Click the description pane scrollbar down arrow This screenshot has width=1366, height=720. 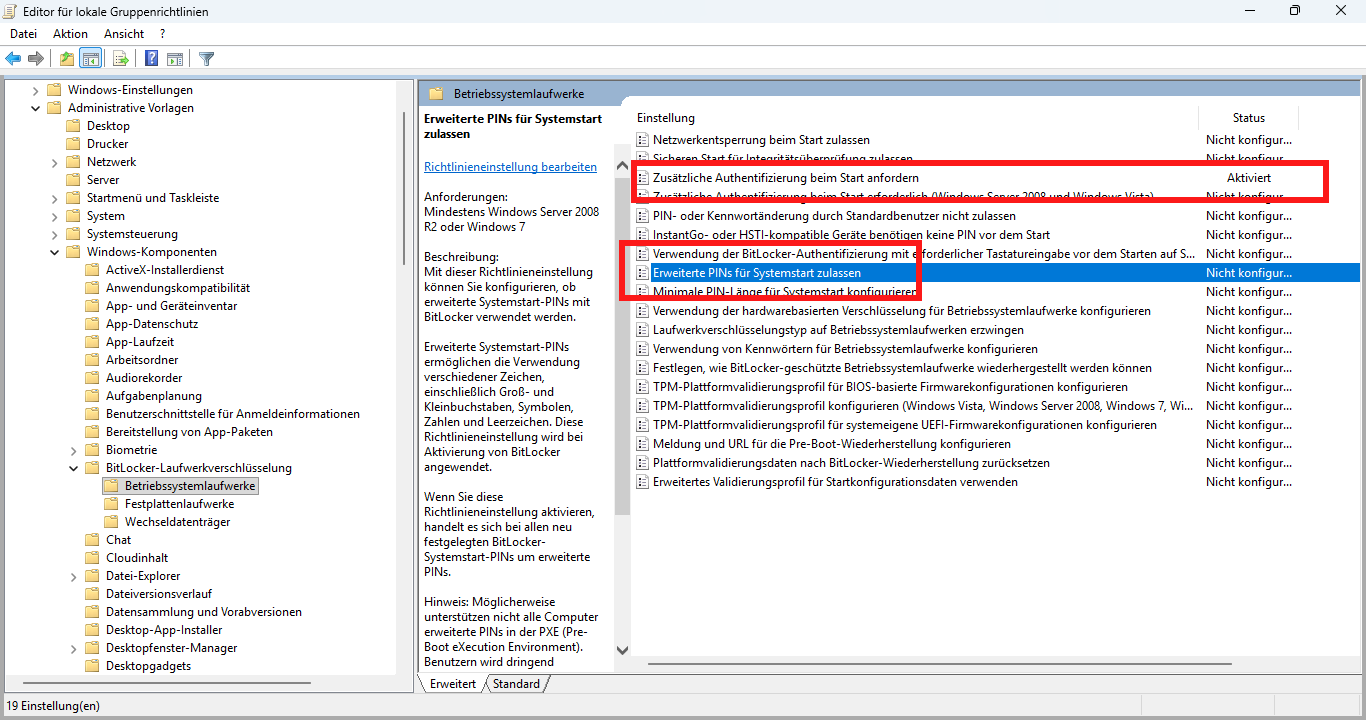tap(622, 649)
